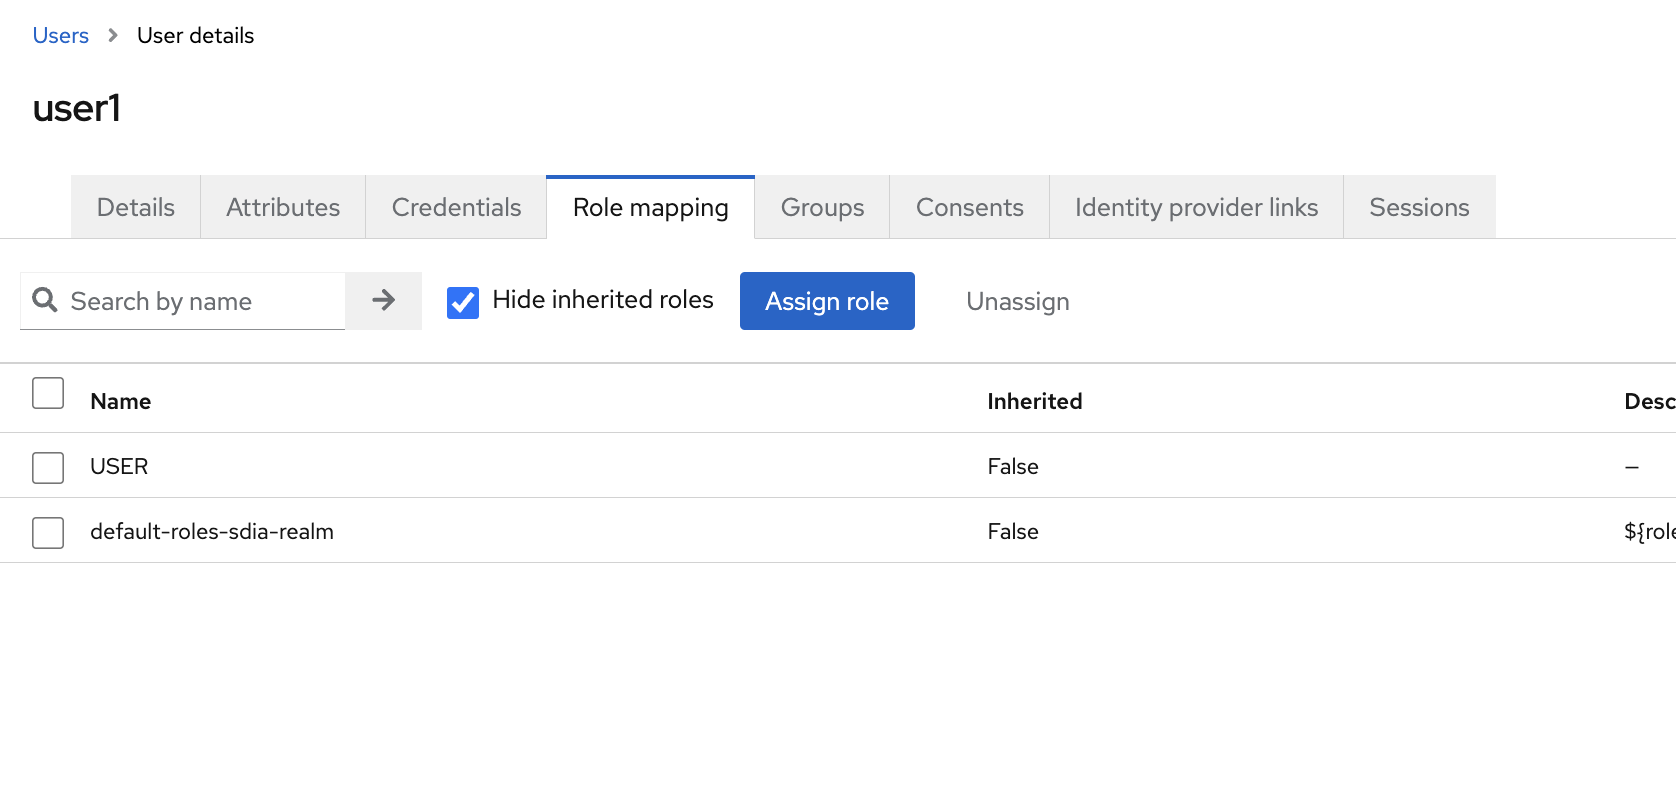View the Sessions tab
The width and height of the screenshot is (1676, 798).
pyautogui.click(x=1419, y=207)
